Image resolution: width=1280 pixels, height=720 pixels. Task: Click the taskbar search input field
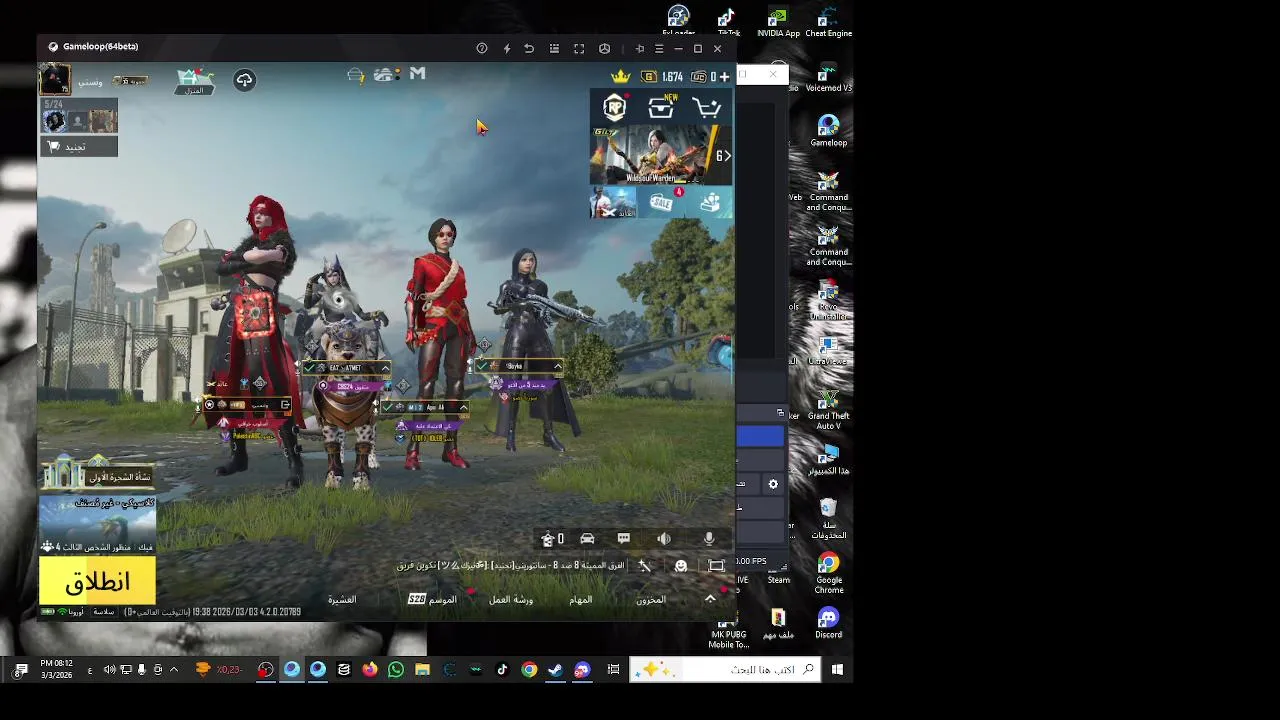[726, 670]
